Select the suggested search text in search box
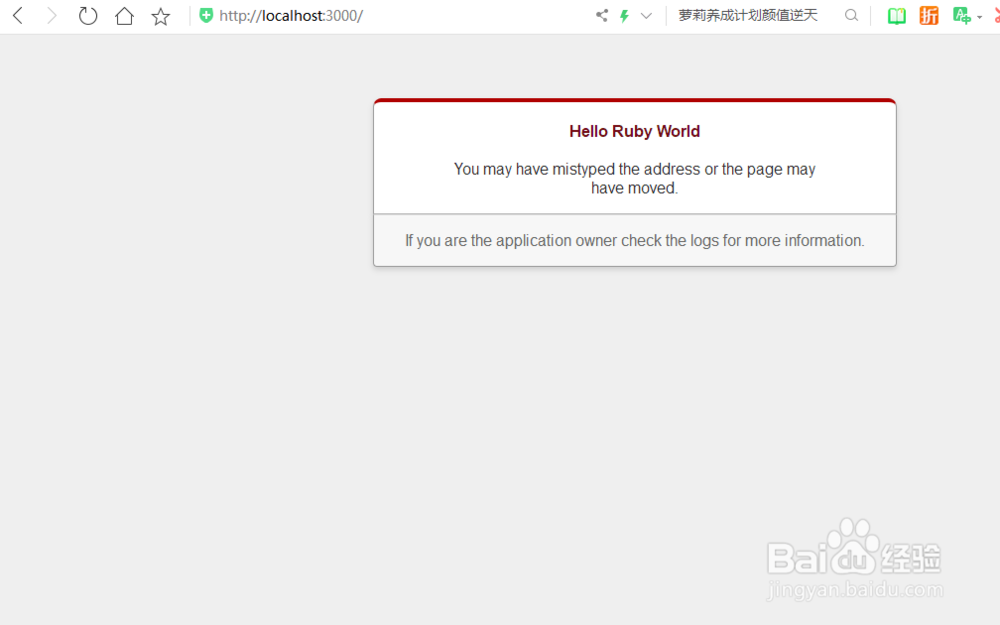 tap(746, 15)
